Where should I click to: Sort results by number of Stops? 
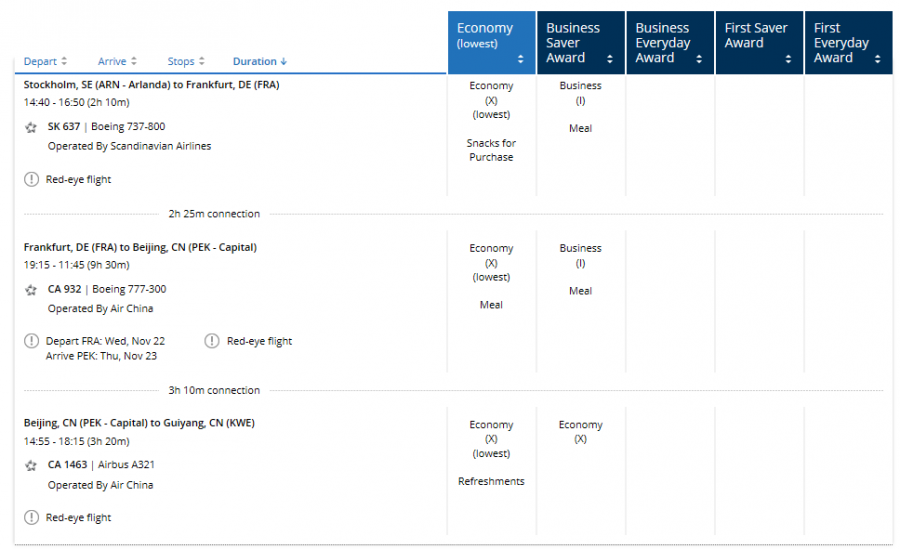click(x=186, y=62)
